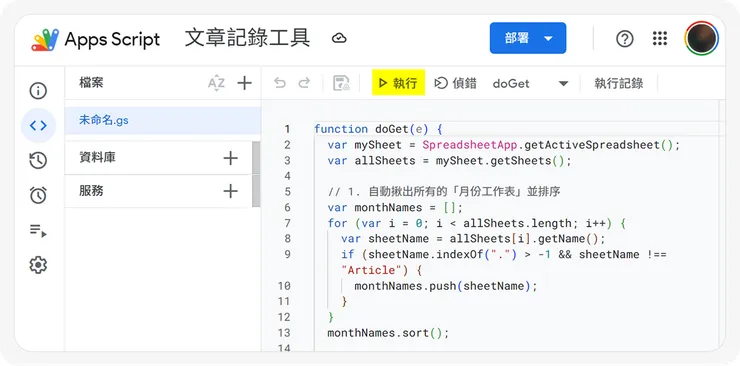Open the 部署 dropdown arrow
Screen dimensions: 740x366
click(x=548, y=38)
